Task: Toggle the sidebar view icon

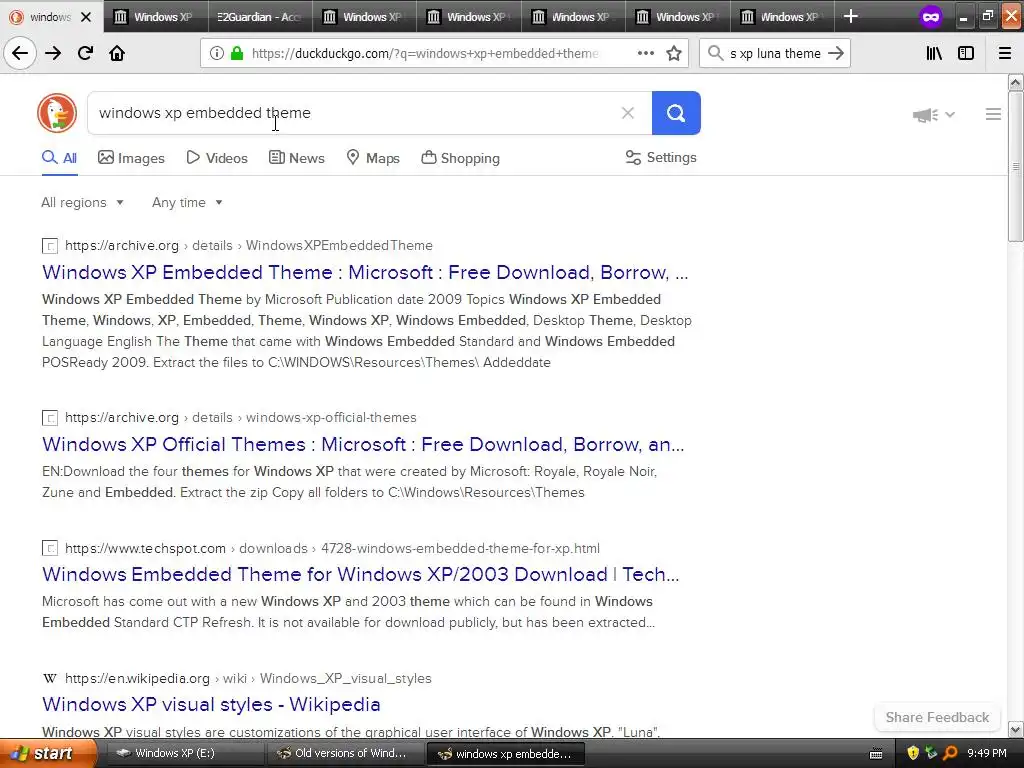Action: pyautogui.click(x=966, y=54)
